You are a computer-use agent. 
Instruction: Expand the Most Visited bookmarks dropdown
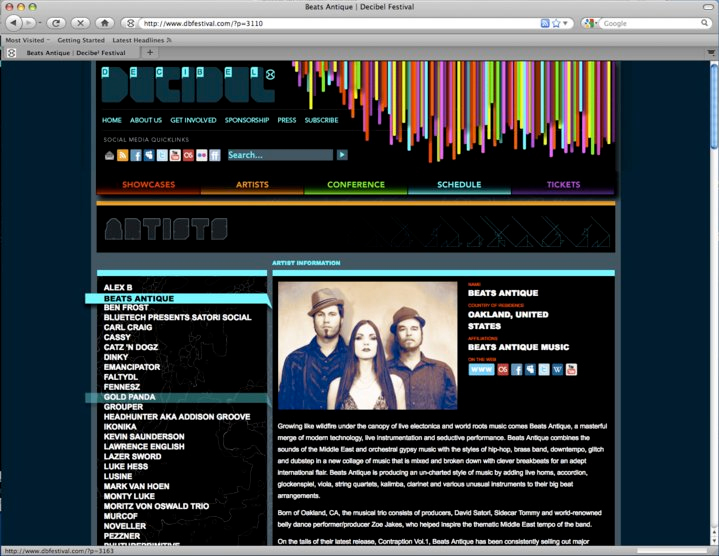(27, 40)
